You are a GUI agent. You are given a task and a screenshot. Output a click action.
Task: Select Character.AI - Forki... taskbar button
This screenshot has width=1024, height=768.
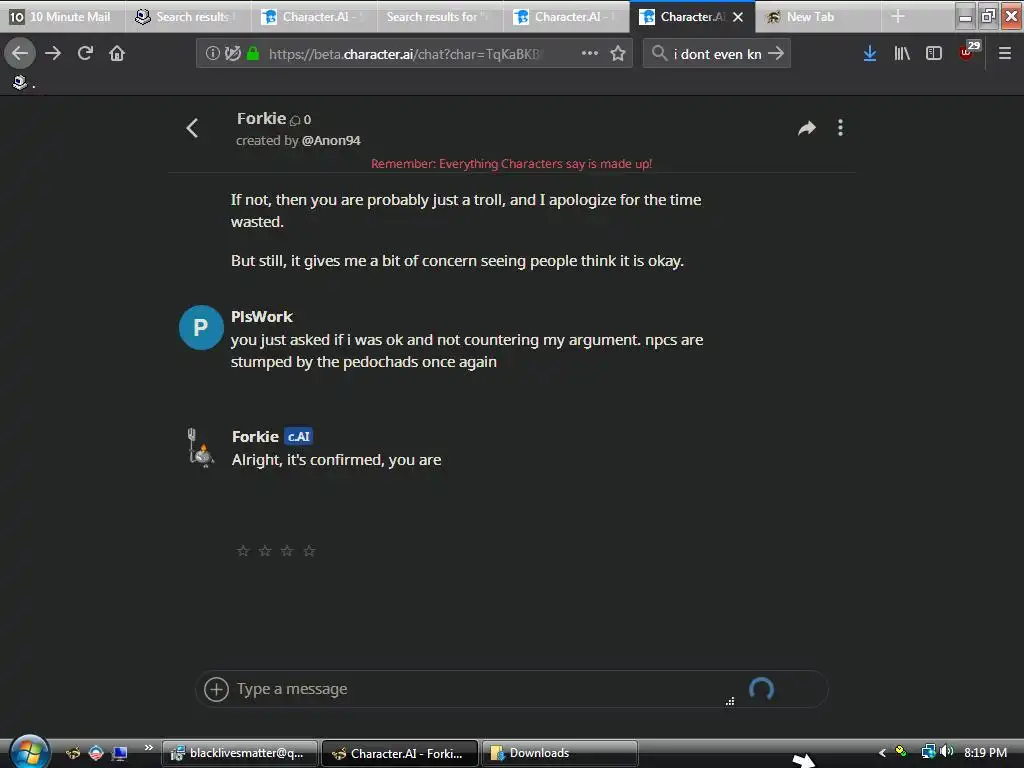pyautogui.click(x=400, y=753)
